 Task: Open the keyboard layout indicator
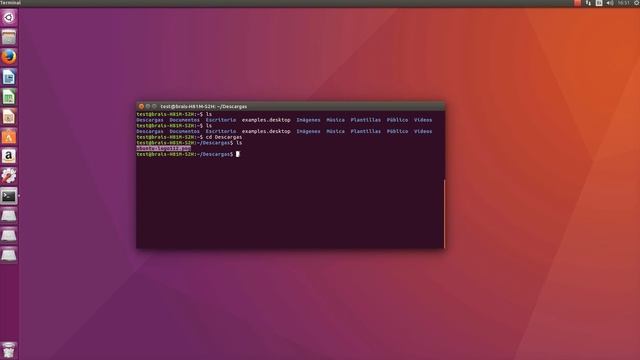coord(599,3)
